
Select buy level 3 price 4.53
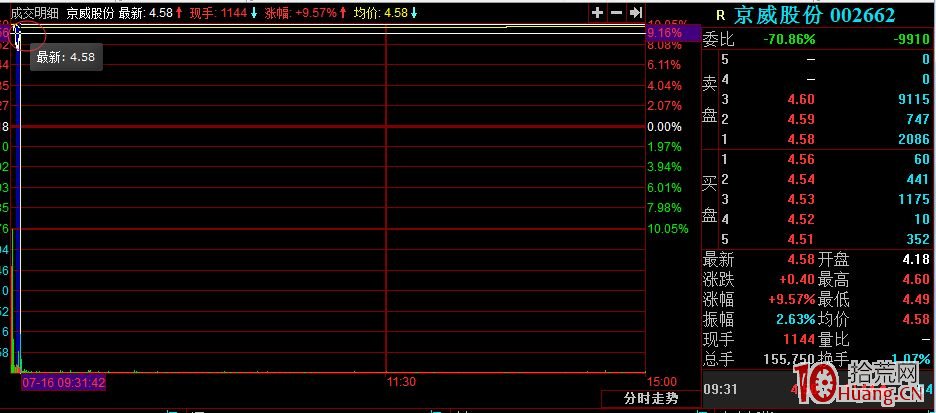(801, 199)
